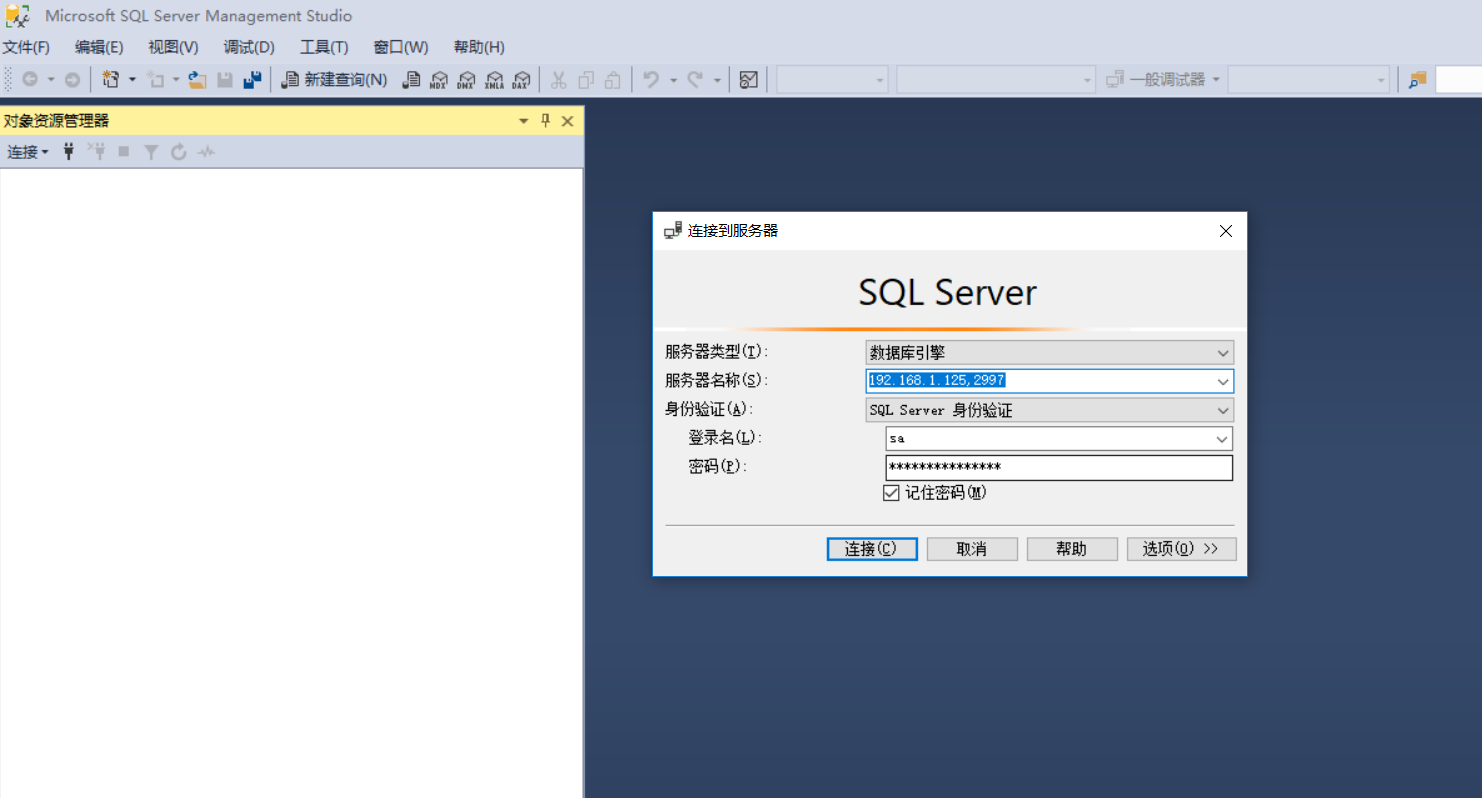Click the connect plug icon in Object Explorer
The image size is (1482, 798).
pyautogui.click(x=67, y=151)
